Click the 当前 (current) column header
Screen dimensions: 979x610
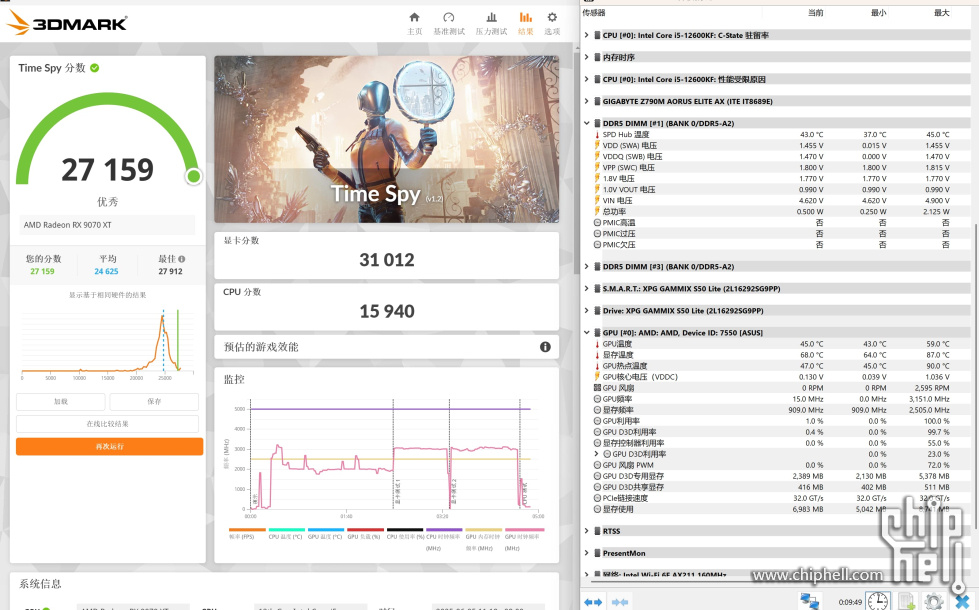815,12
